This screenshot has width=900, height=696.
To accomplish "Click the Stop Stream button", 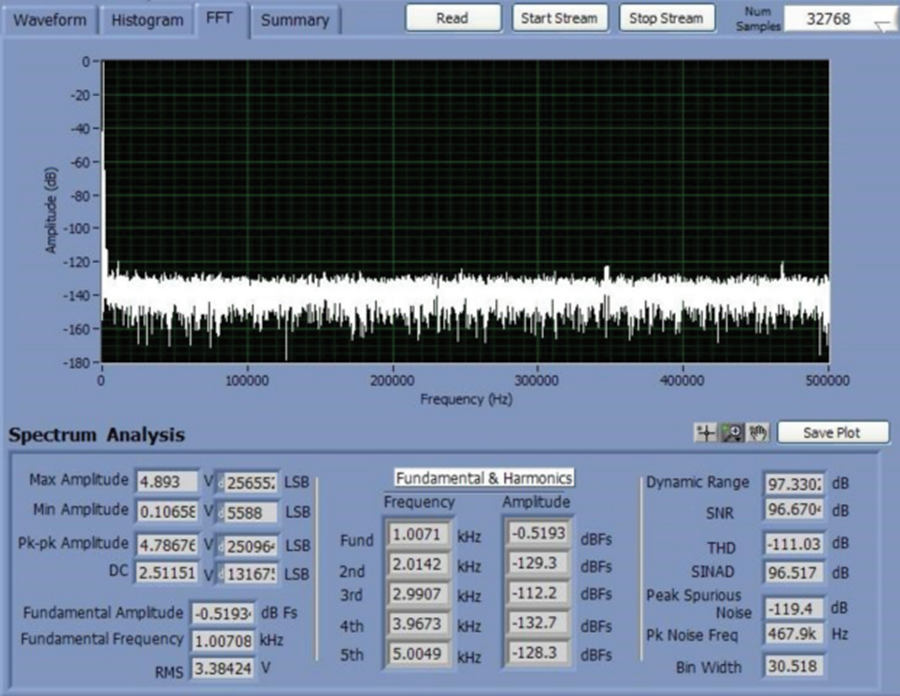I will [666, 18].
